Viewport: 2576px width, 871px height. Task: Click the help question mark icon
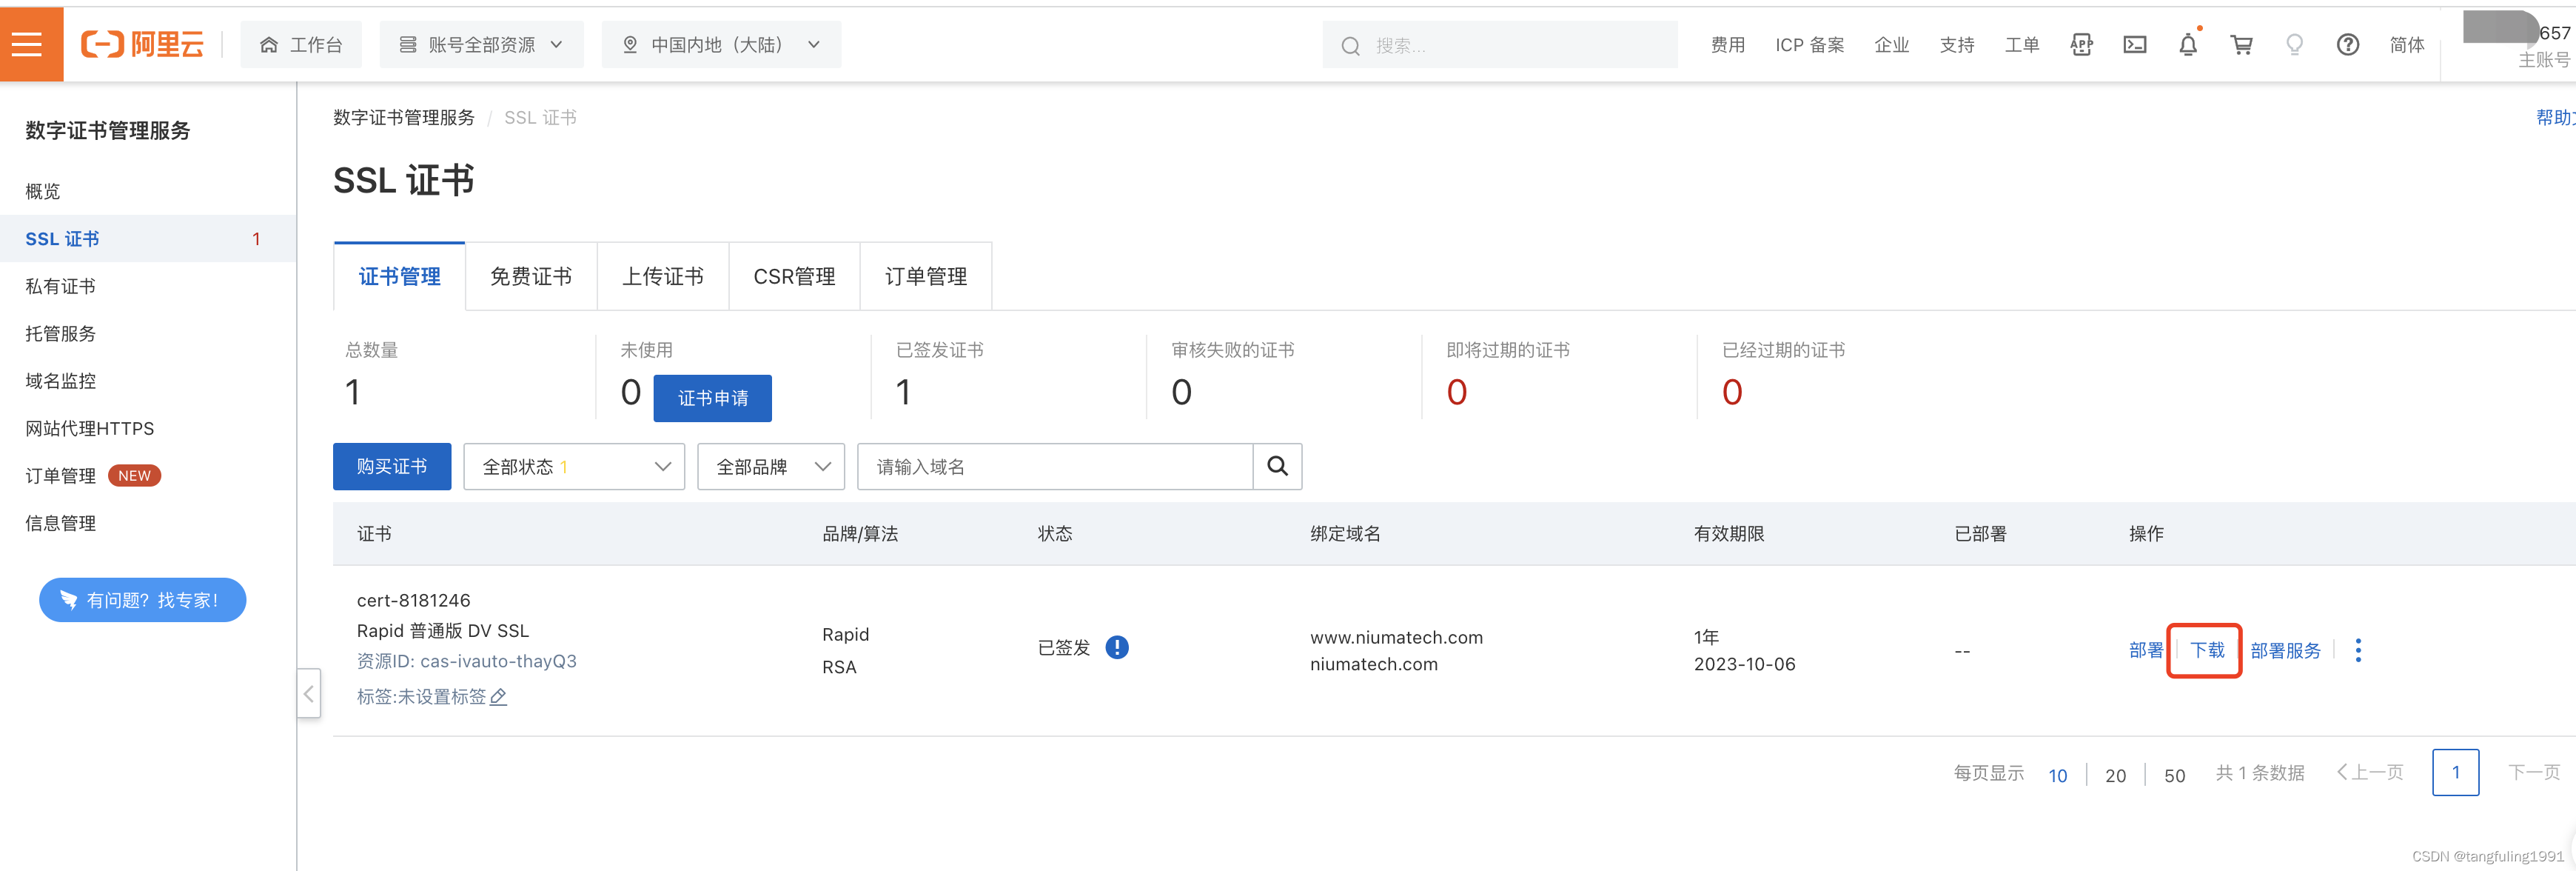[x=2348, y=44]
